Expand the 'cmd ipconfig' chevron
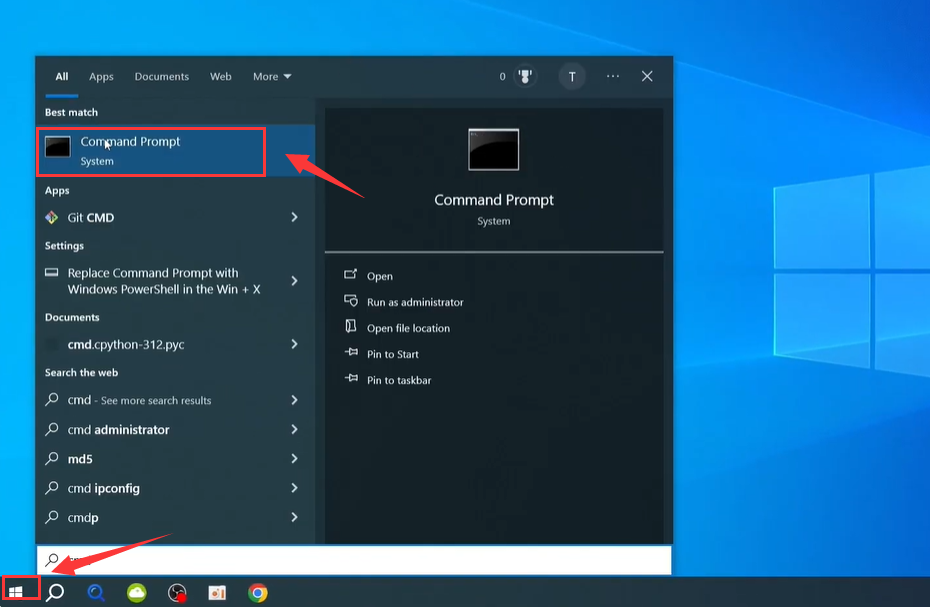 [x=294, y=488]
